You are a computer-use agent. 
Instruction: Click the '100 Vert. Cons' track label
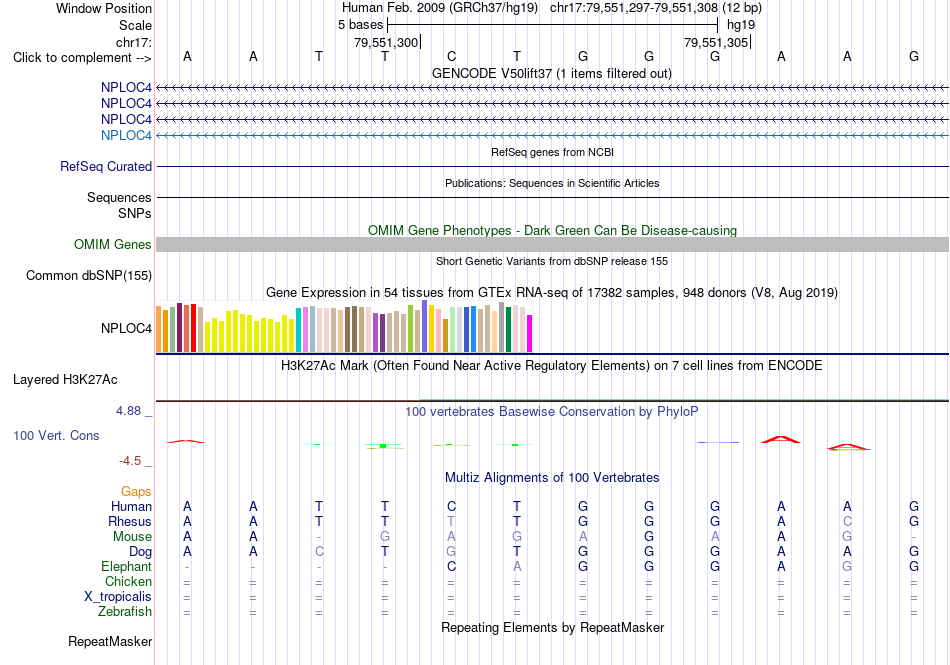point(56,435)
